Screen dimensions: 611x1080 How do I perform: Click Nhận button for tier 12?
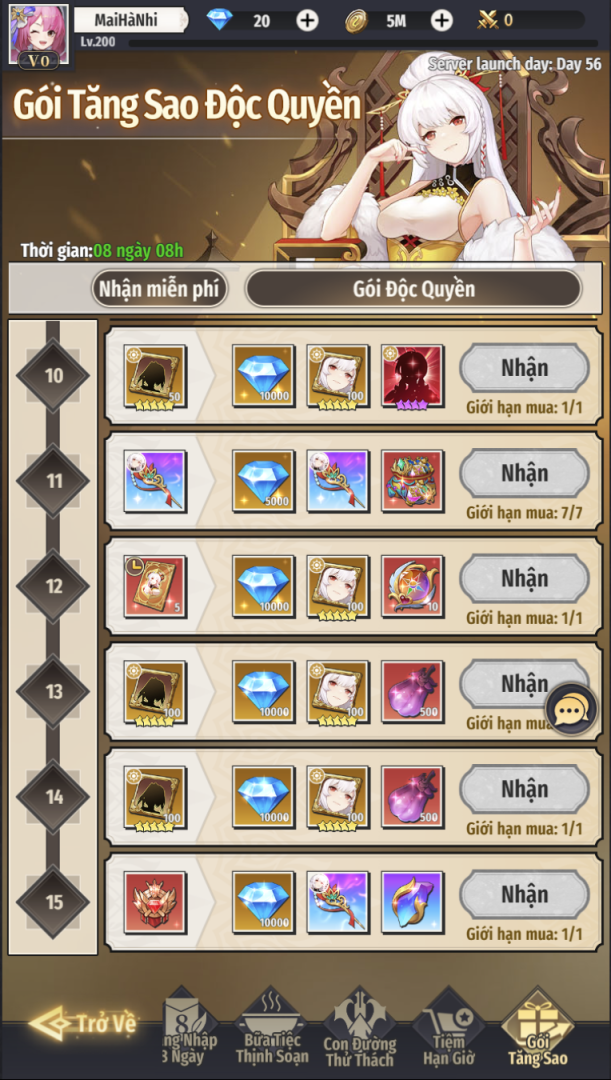click(x=524, y=579)
